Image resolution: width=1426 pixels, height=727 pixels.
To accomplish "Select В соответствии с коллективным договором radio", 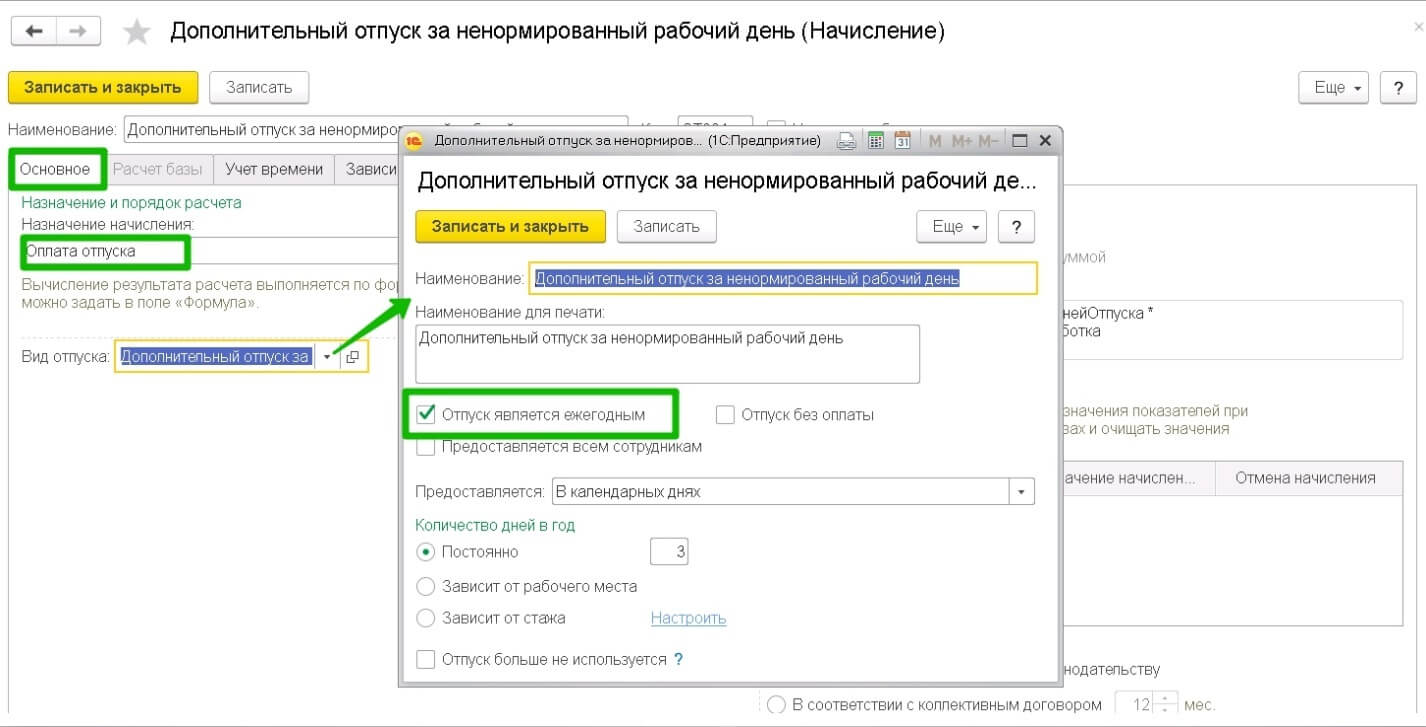I will coord(776,705).
